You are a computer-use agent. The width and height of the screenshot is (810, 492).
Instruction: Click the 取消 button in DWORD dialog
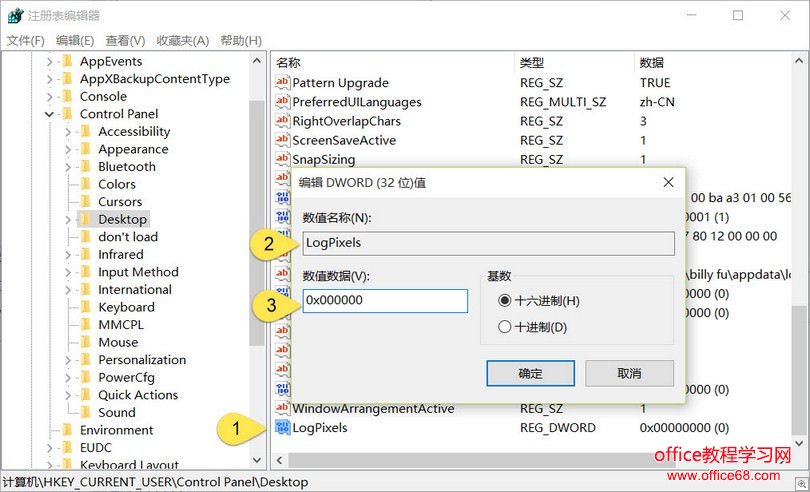click(x=629, y=373)
